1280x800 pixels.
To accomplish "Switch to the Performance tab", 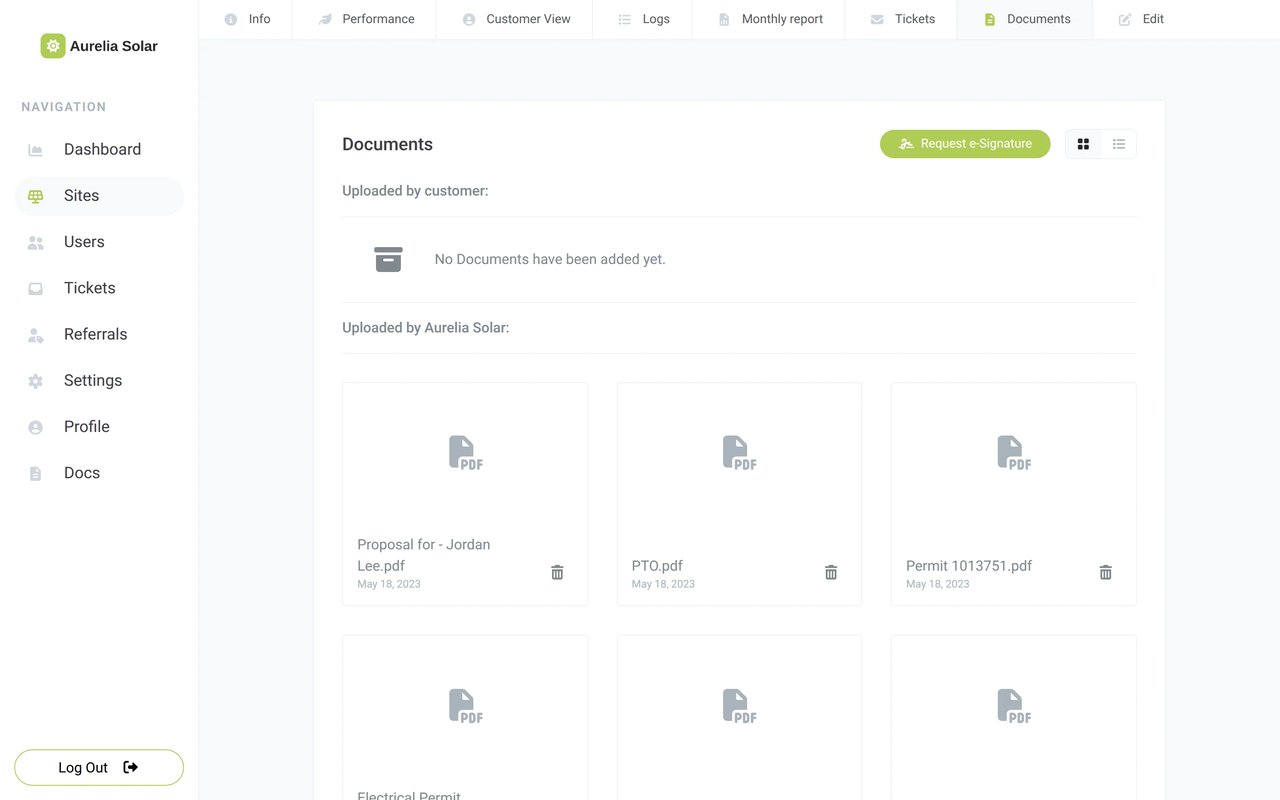I will tap(365, 19).
